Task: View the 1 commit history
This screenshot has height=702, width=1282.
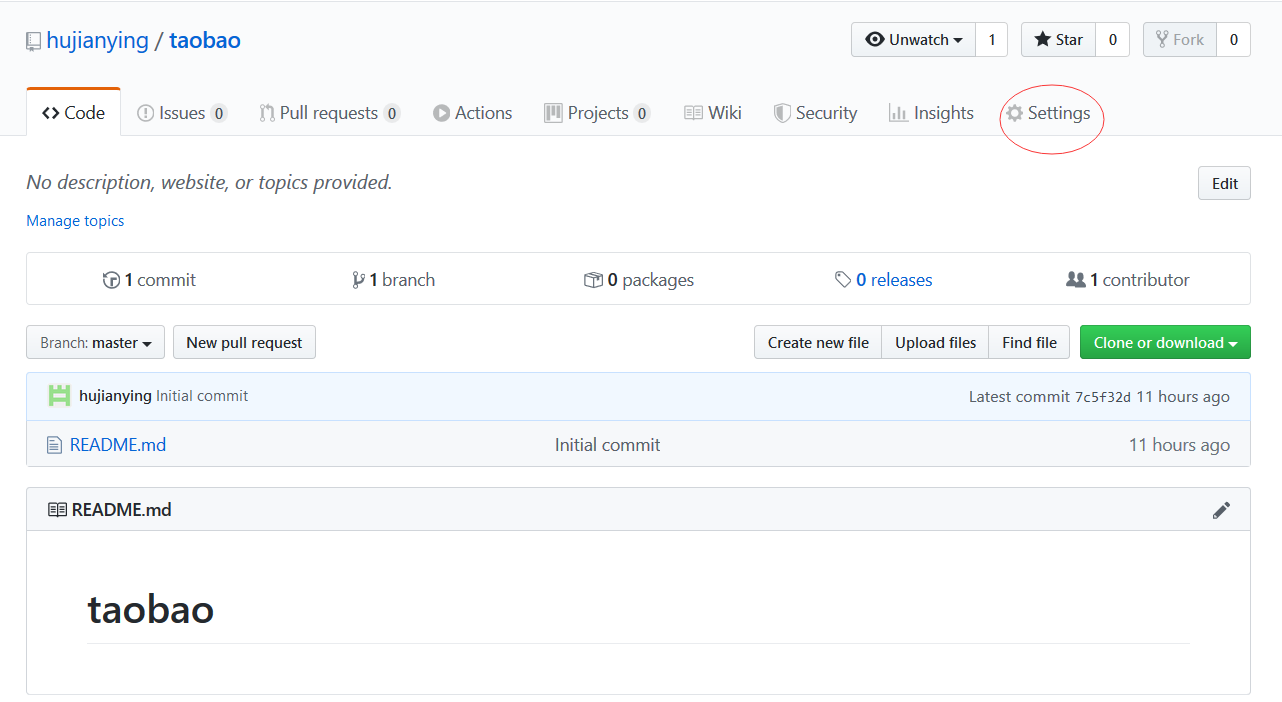Action: (149, 280)
